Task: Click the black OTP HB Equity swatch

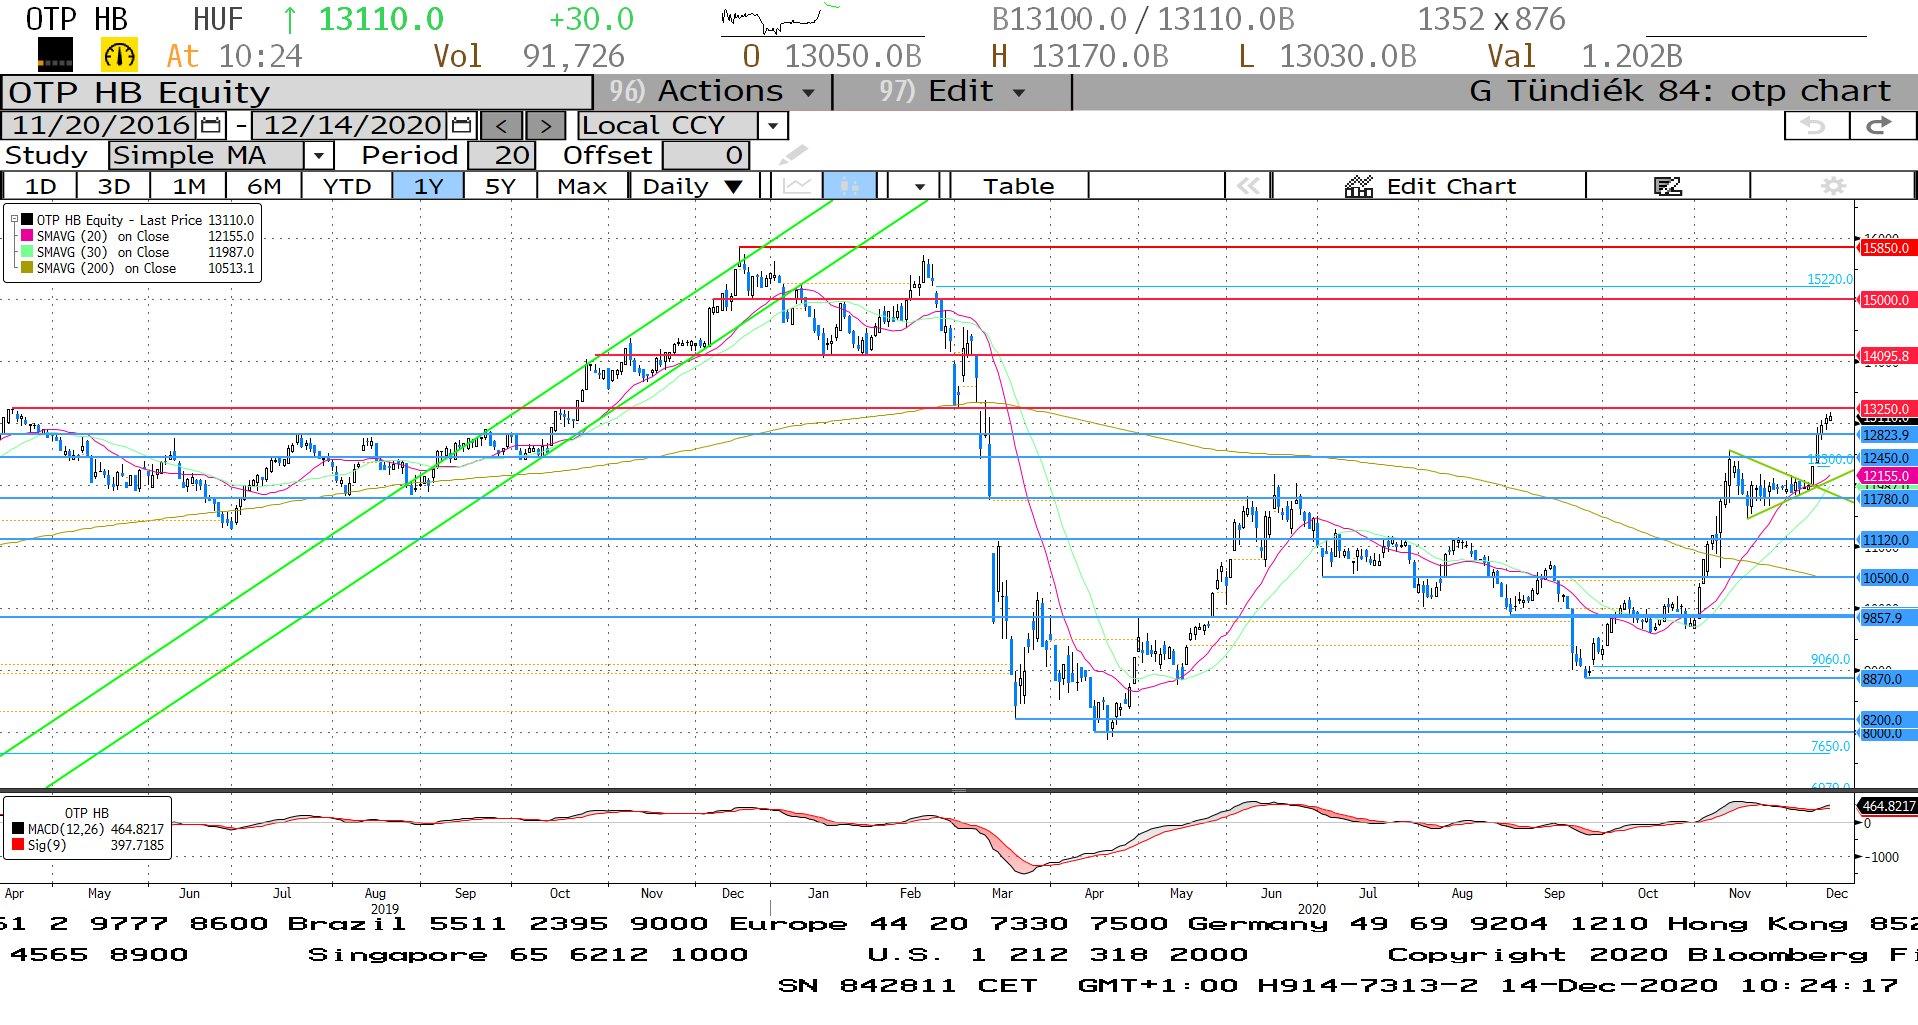Action: pyautogui.click(x=27, y=220)
